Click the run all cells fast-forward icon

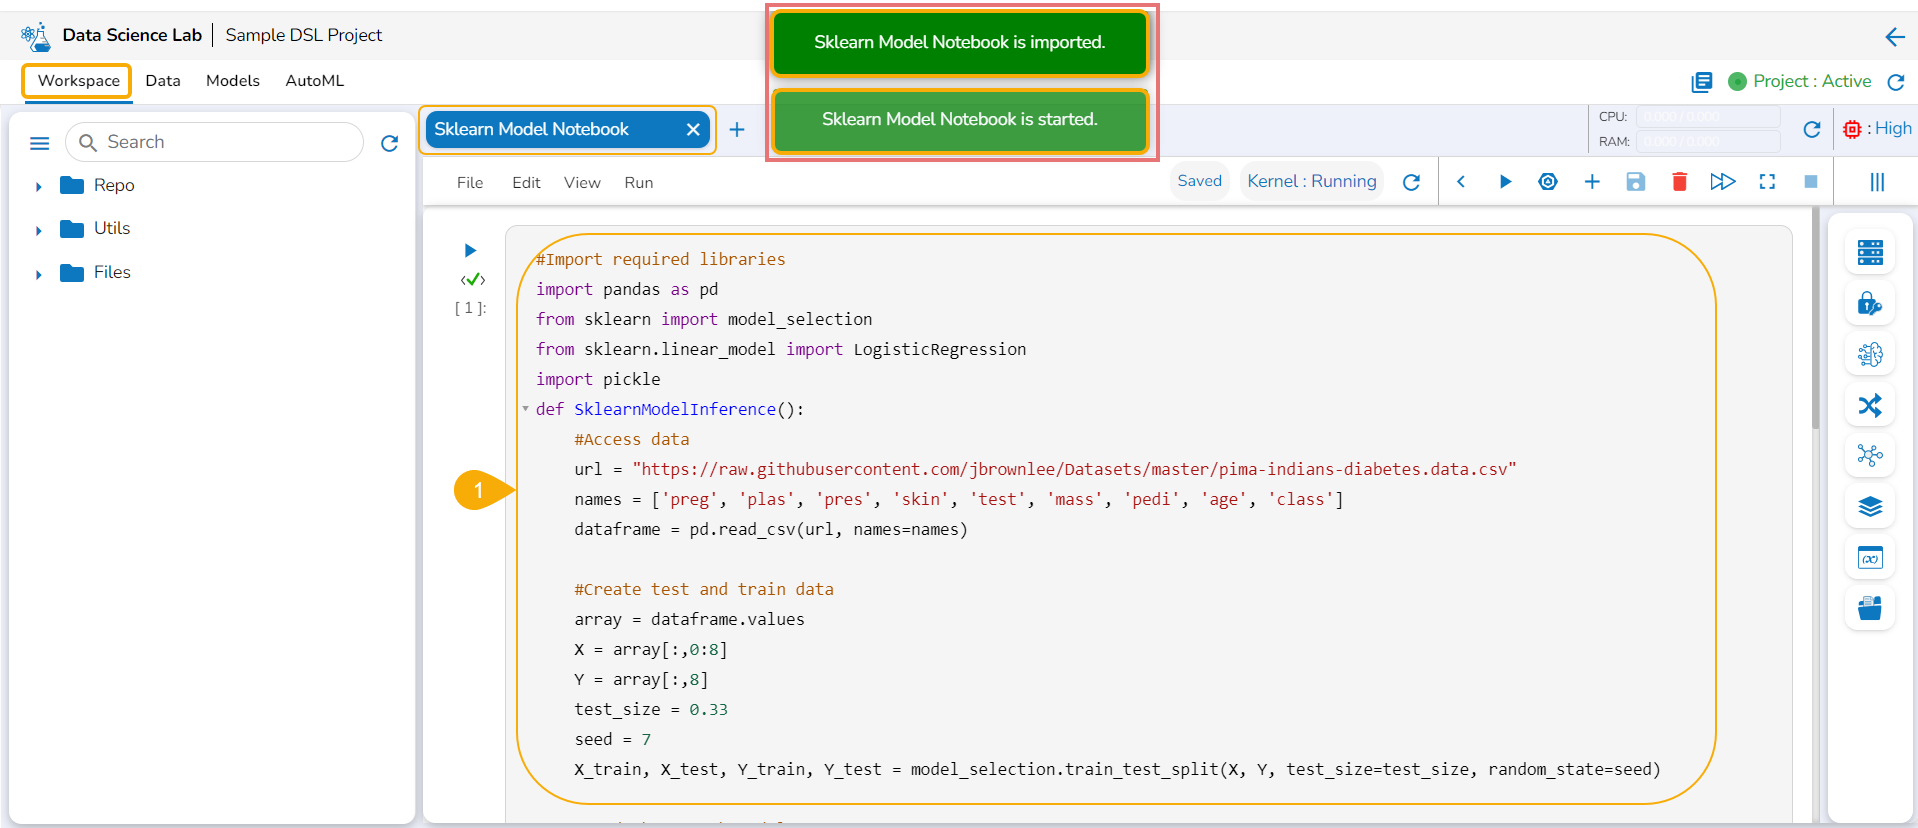(1722, 182)
